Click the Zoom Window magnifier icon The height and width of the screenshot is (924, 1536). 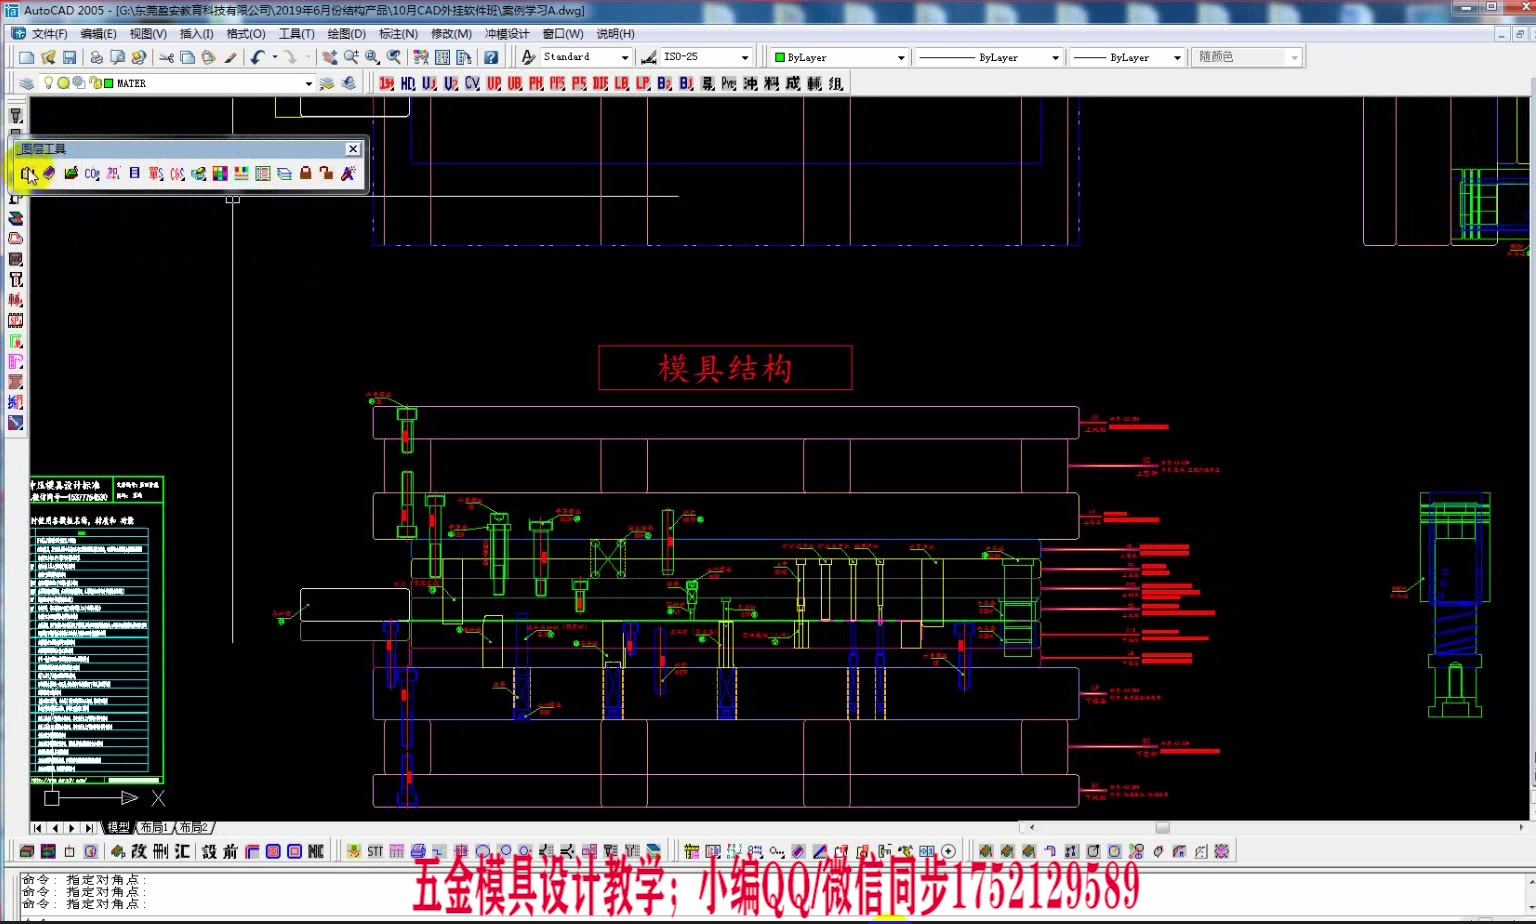click(x=370, y=57)
